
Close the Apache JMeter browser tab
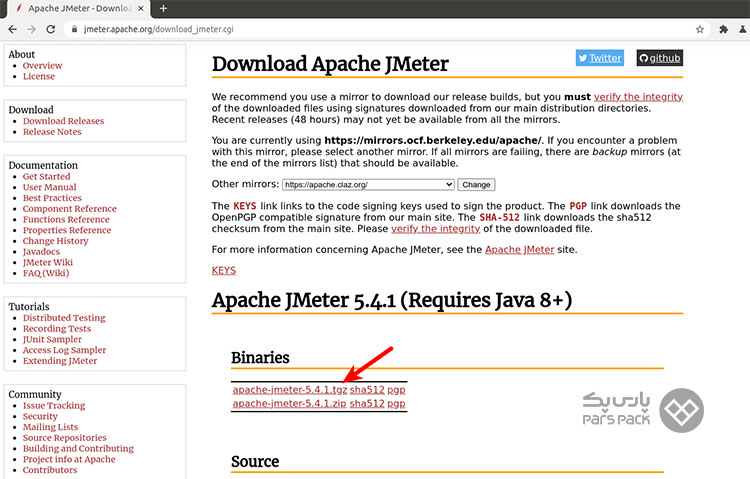click(x=141, y=8)
